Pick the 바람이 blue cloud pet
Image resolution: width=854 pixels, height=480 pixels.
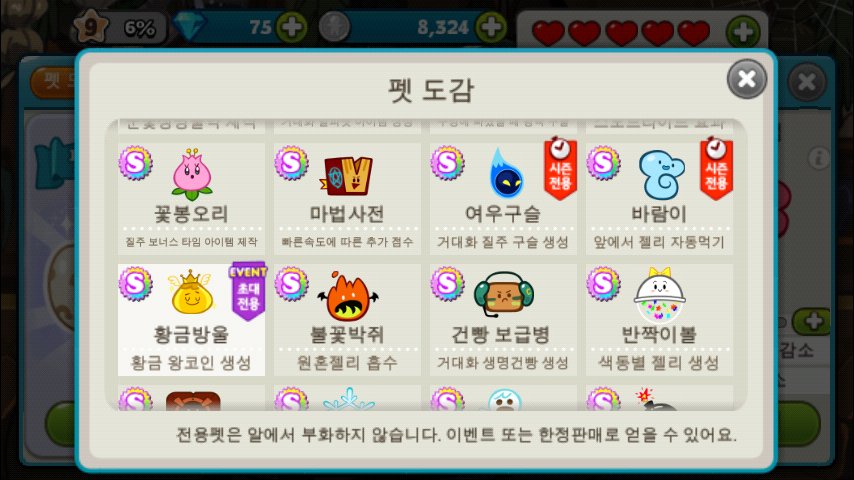pos(659,199)
